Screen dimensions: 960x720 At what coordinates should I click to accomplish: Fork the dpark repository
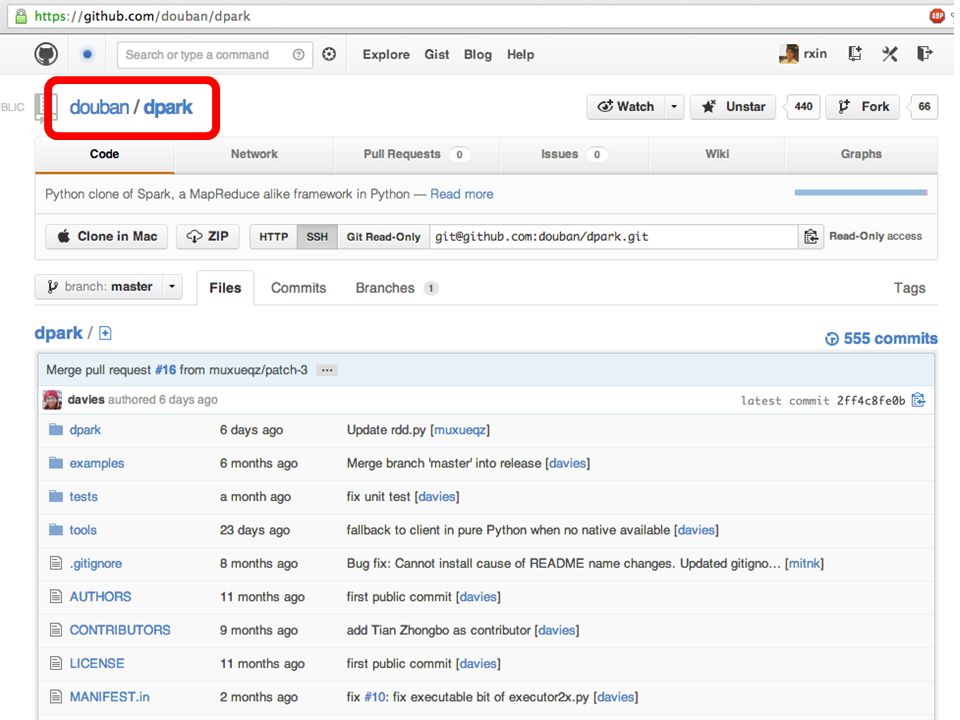pos(863,107)
